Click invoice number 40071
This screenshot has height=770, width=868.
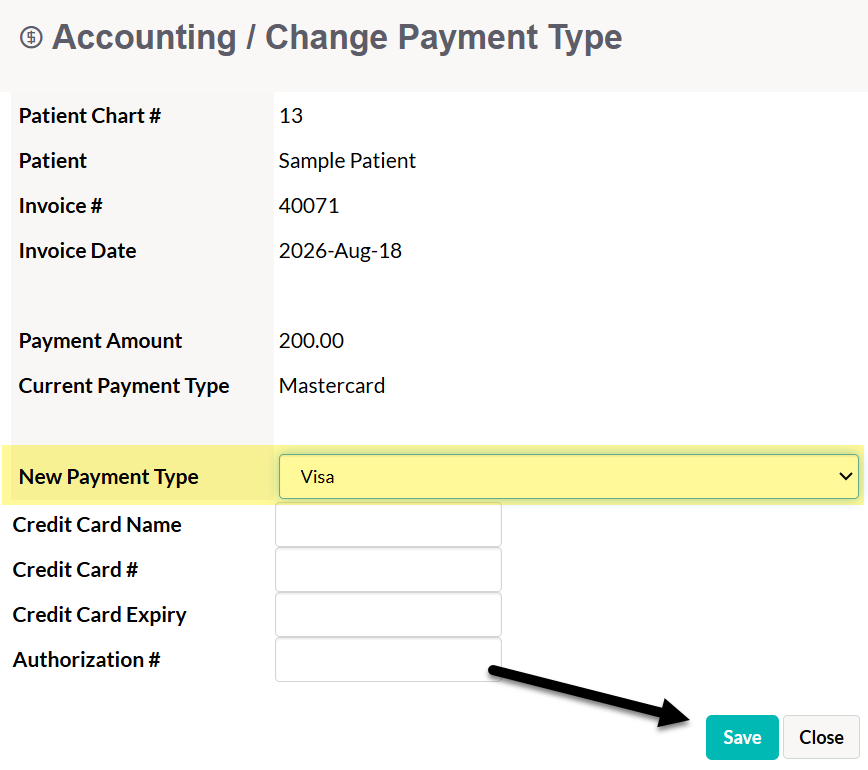coord(309,206)
